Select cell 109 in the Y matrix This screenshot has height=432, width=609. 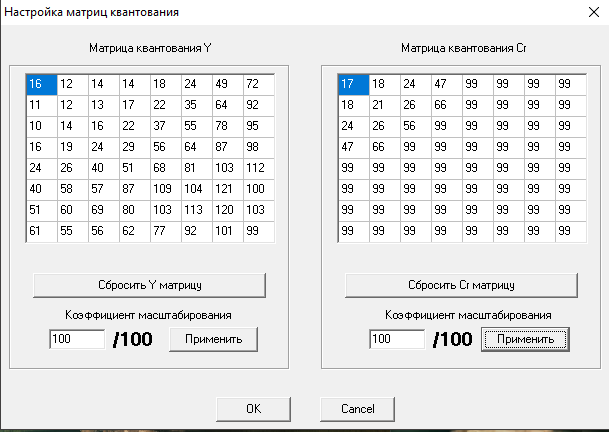point(166,190)
